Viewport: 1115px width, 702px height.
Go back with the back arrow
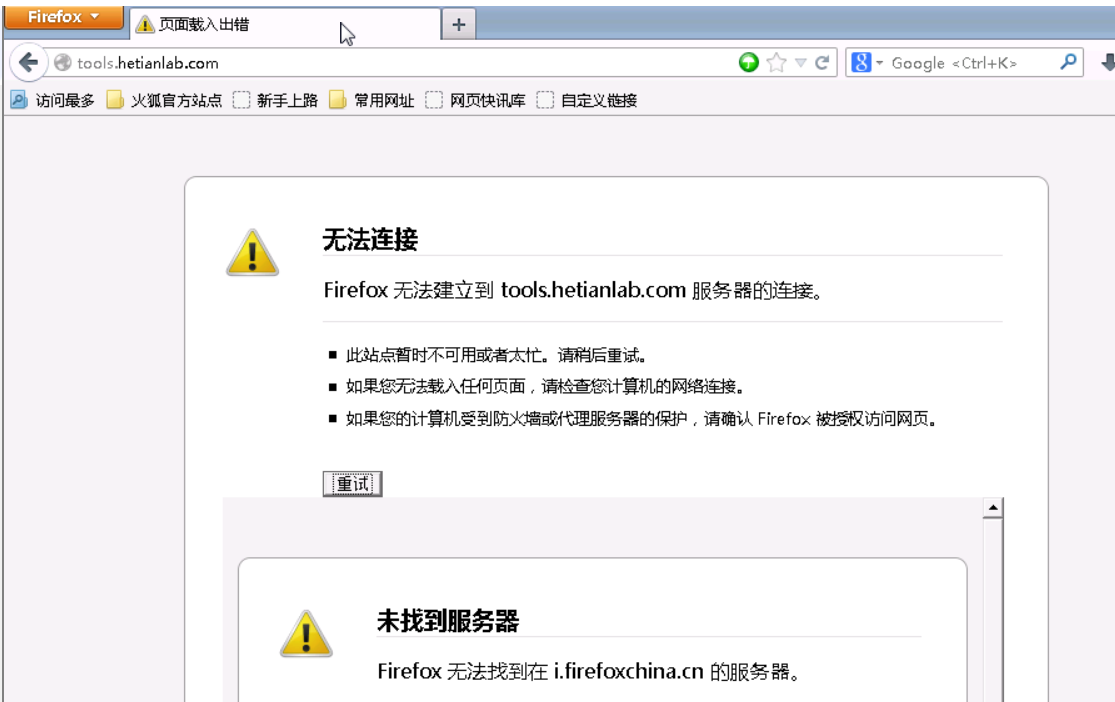coord(28,63)
